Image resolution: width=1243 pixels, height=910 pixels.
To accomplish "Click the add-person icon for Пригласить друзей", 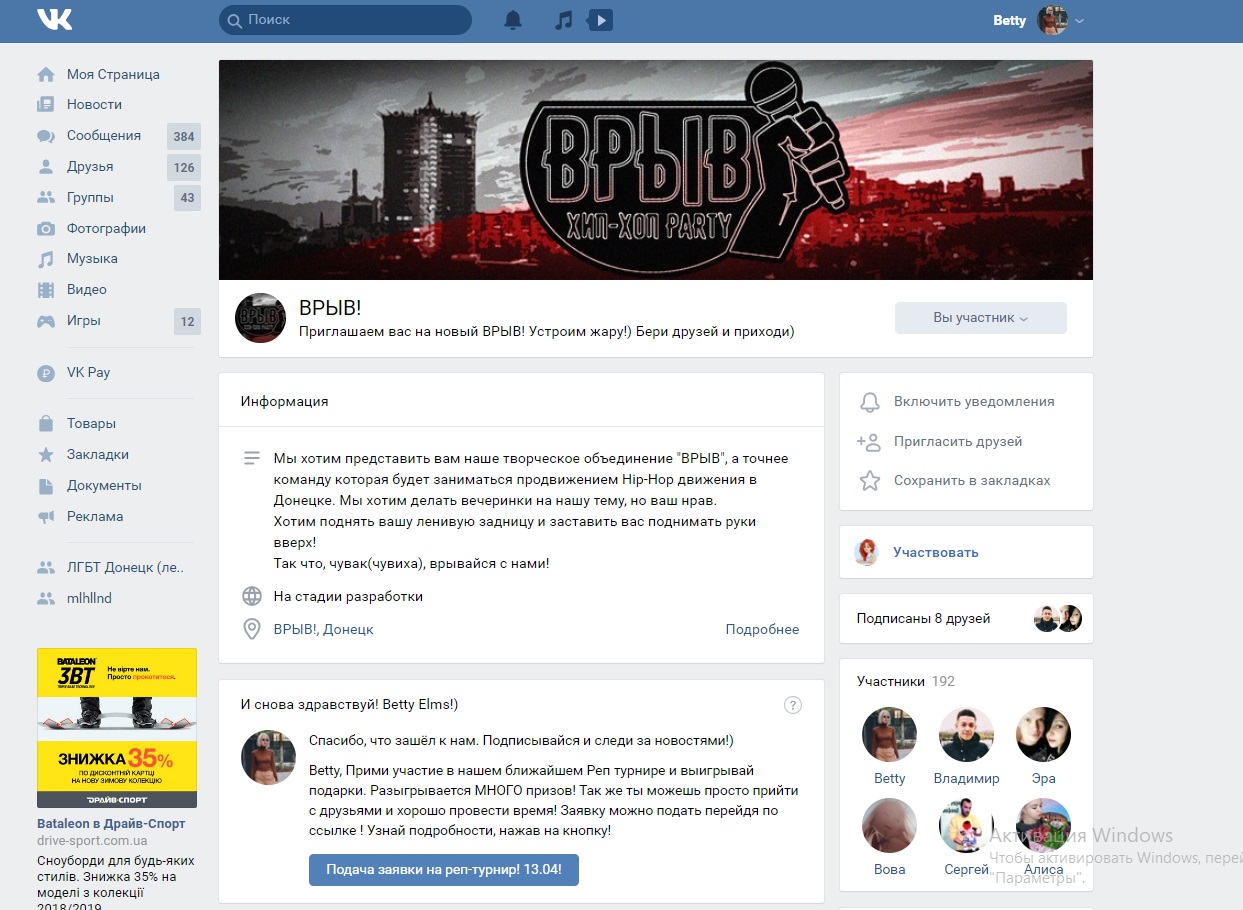I will point(869,442).
